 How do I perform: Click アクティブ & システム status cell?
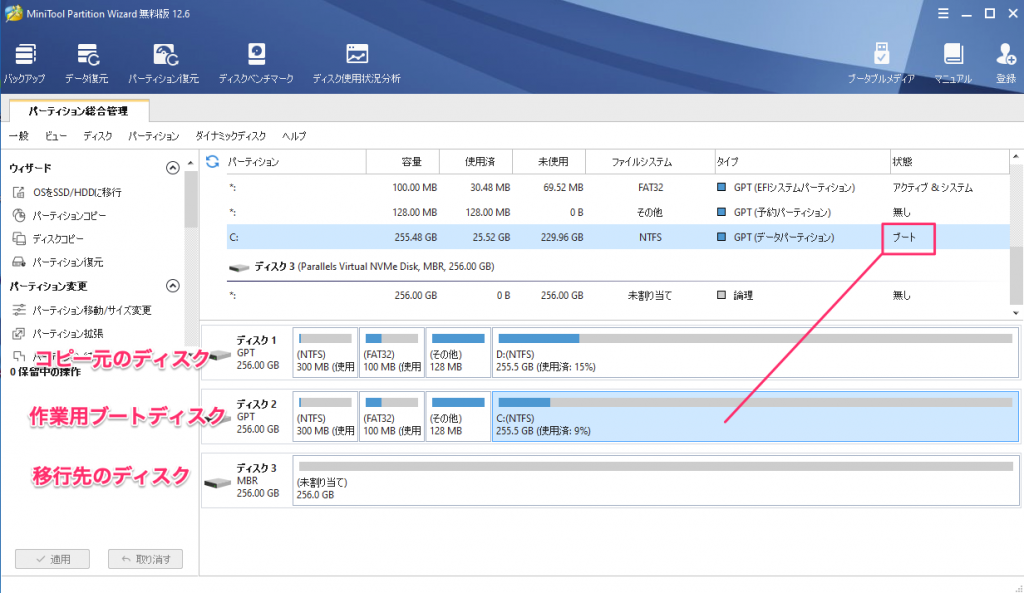(933, 187)
